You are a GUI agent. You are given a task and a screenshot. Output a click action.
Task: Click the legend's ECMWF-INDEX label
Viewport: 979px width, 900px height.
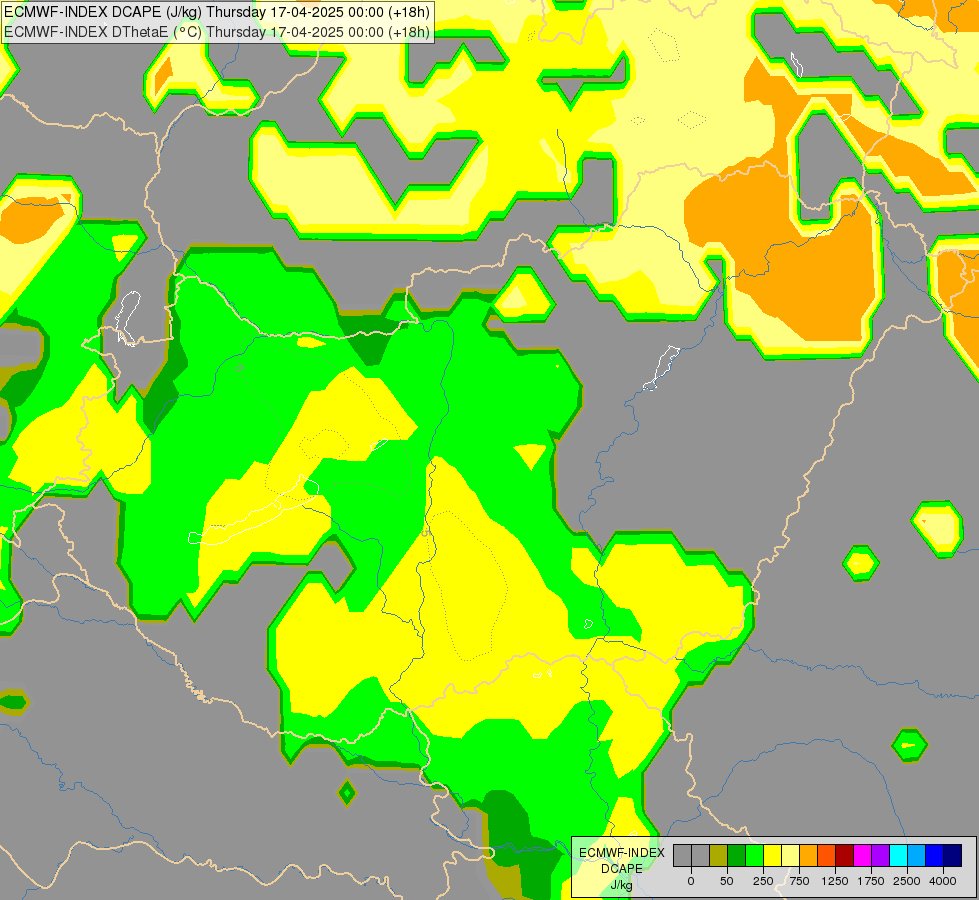pyautogui.click(x=622, y=853)
